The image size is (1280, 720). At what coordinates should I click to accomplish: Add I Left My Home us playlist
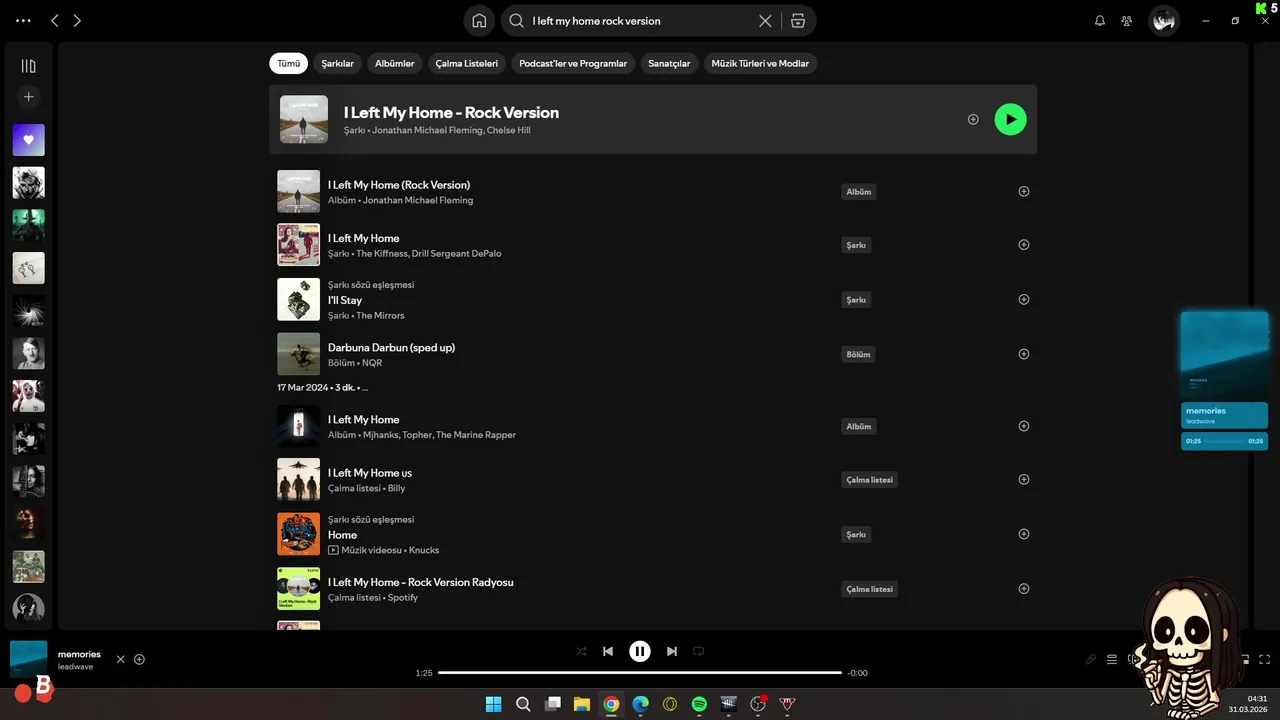click(1023, 479)
